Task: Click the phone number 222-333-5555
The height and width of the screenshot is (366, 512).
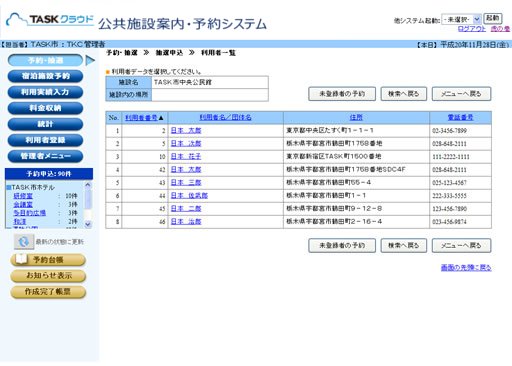Action: (x=449, y=196)
